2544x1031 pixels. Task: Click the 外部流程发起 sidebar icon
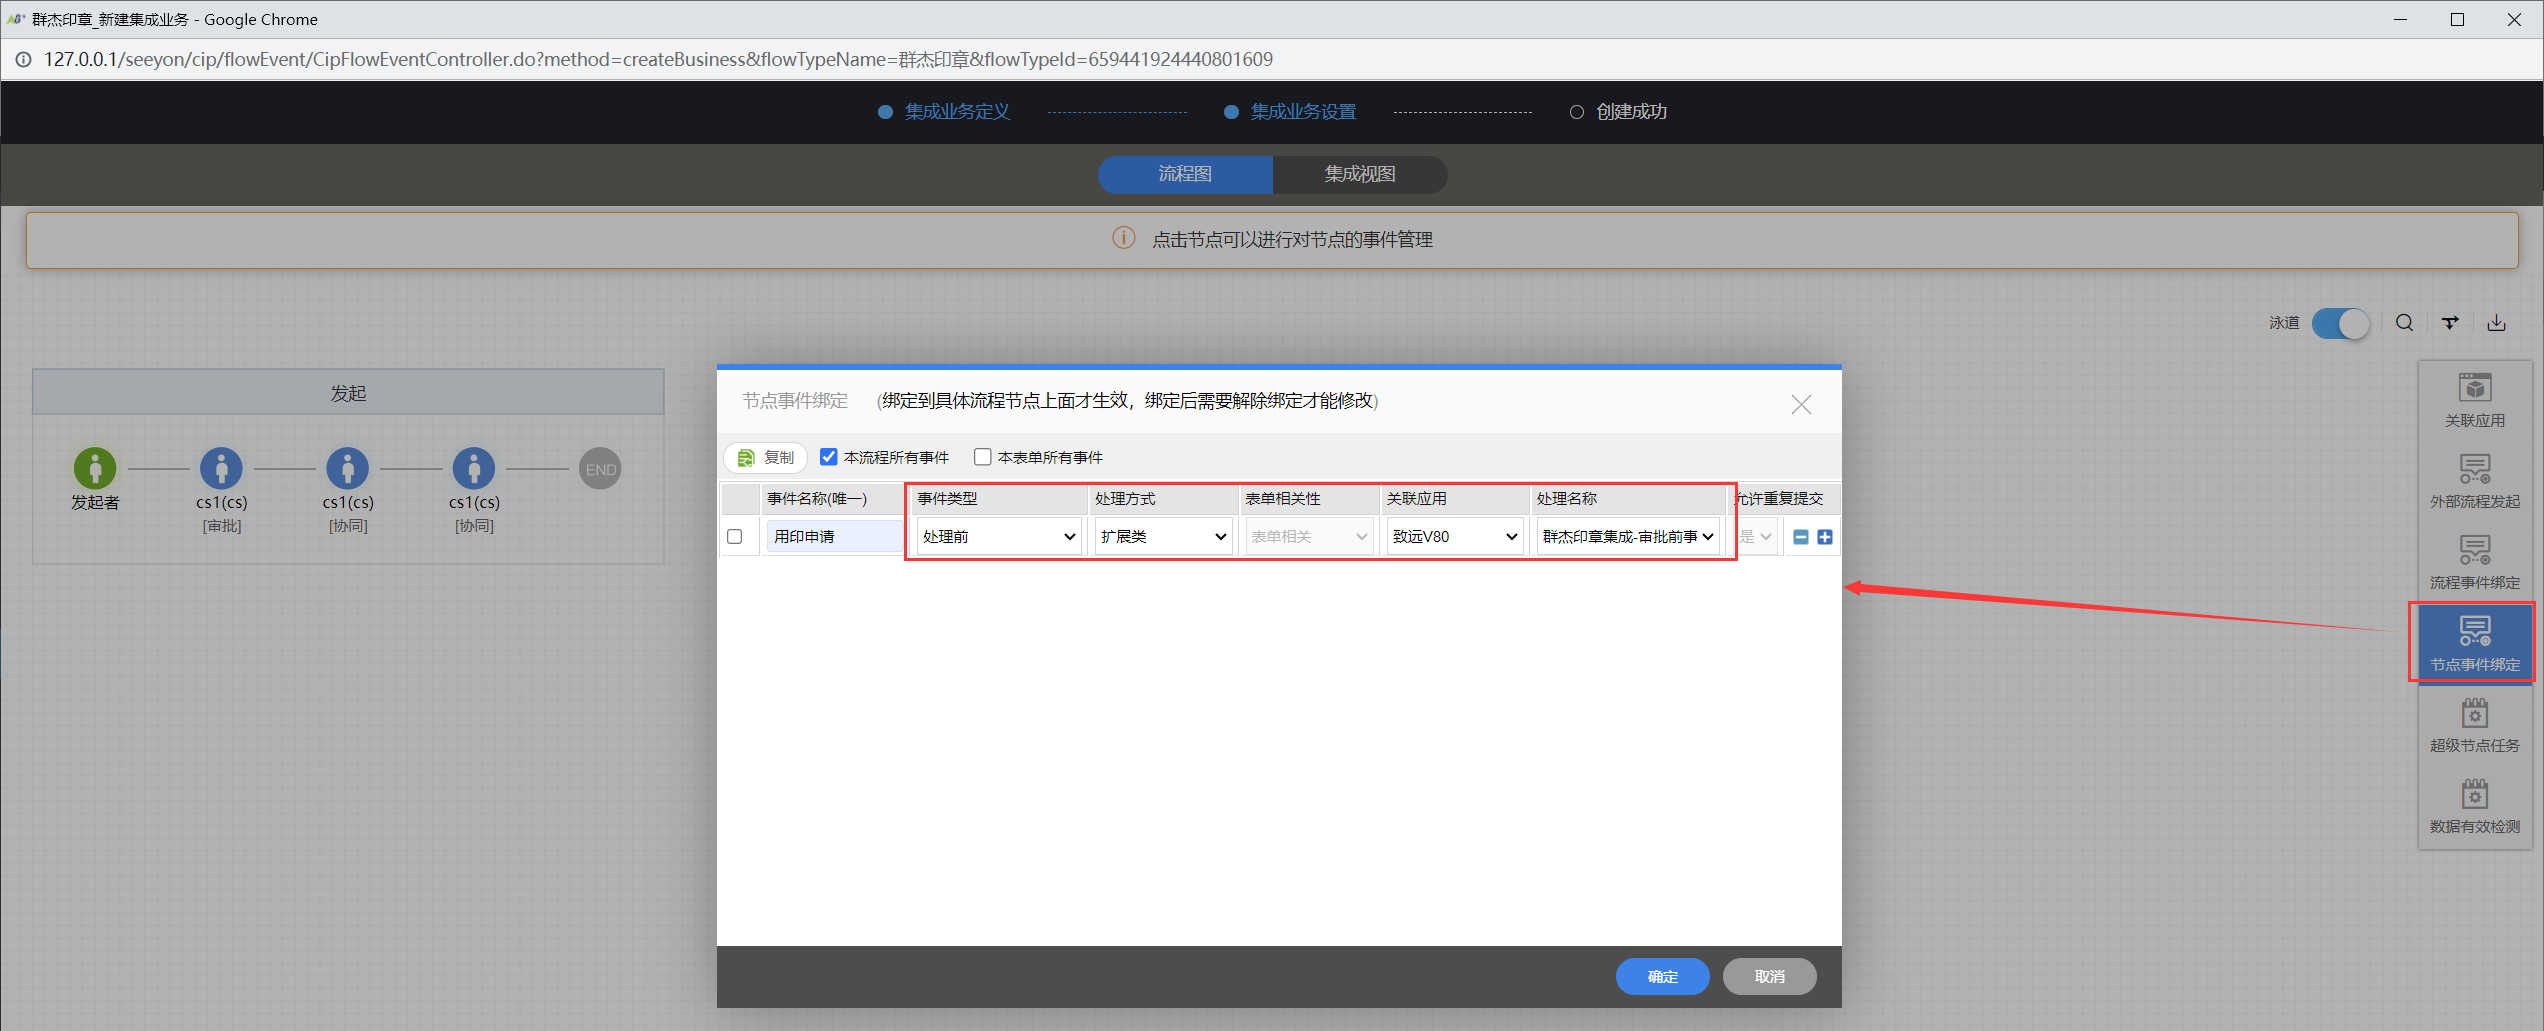point(2474,481)
